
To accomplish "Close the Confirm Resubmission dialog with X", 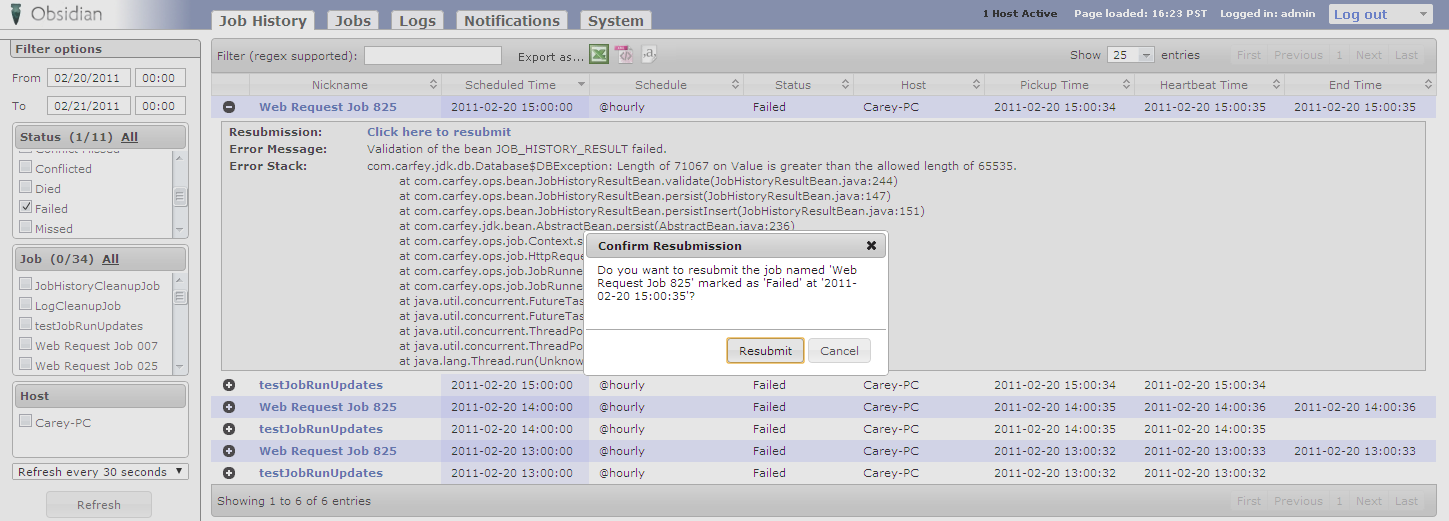I will (x=871, y=245).
